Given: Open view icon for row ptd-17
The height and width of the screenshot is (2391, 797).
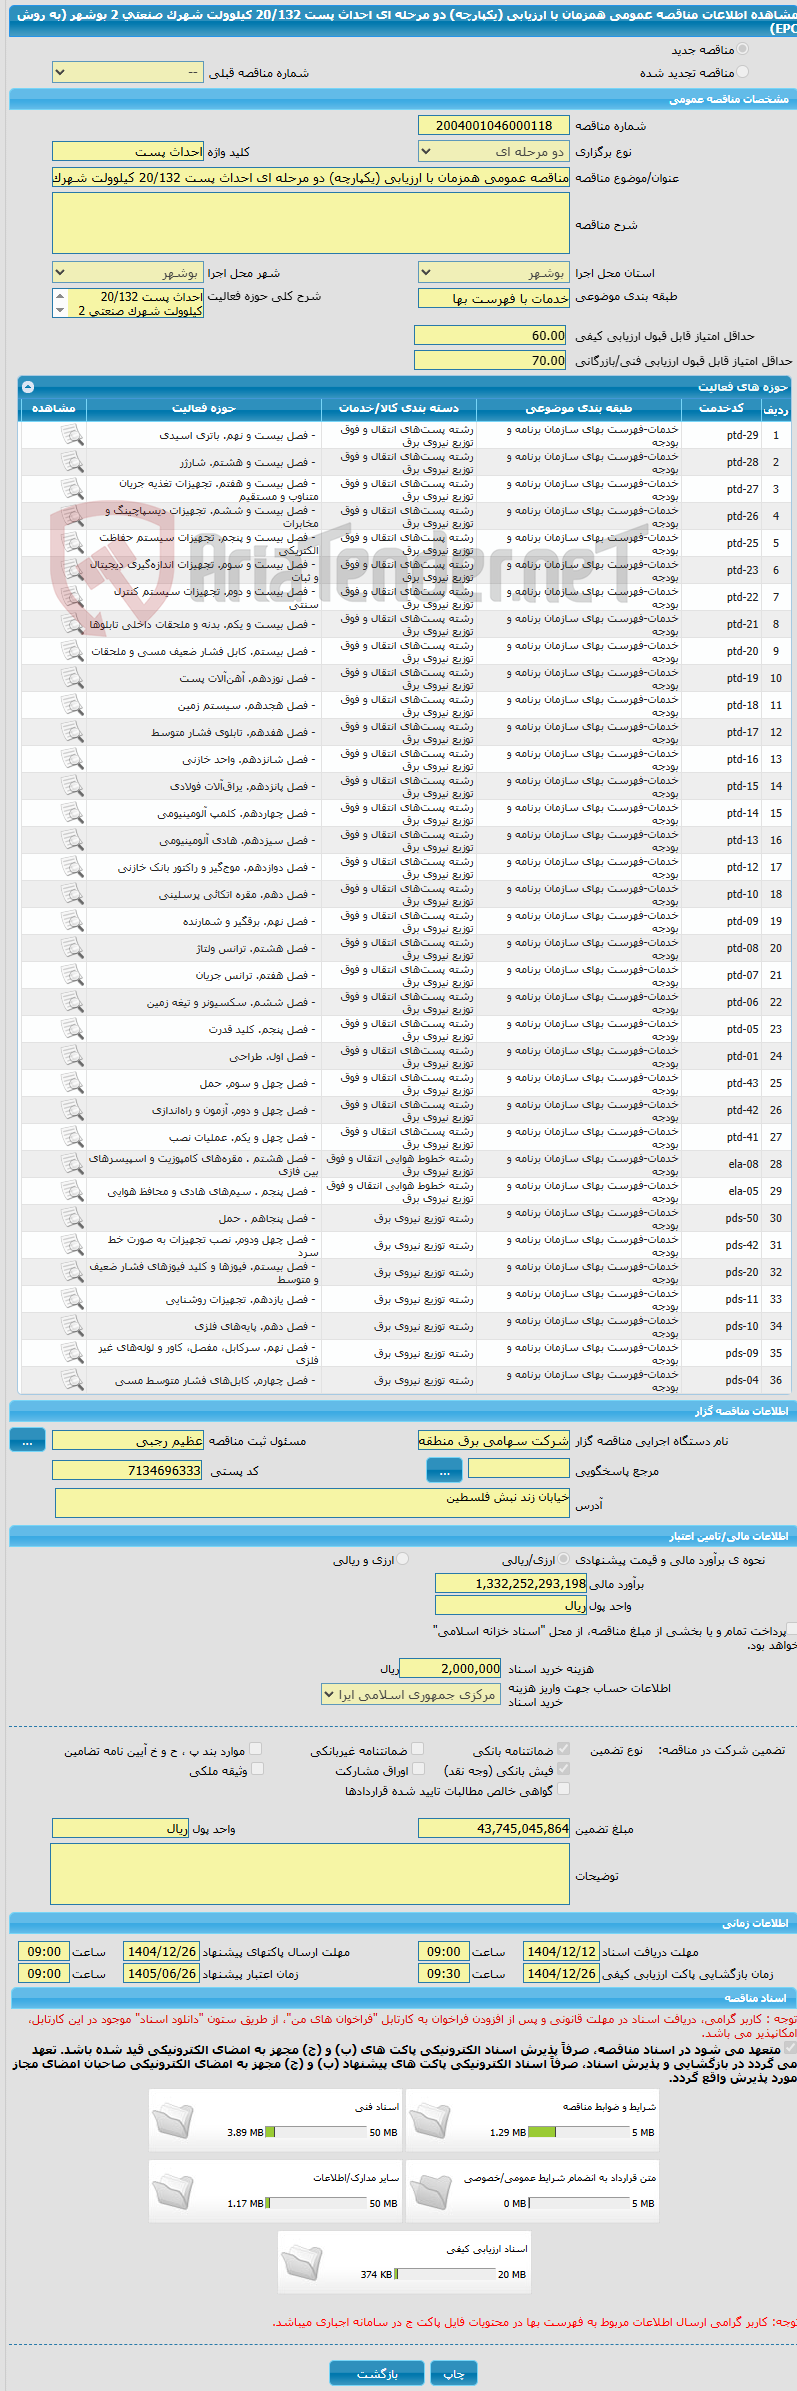Looking at the screenshot, I should click(x=72, y=732).
